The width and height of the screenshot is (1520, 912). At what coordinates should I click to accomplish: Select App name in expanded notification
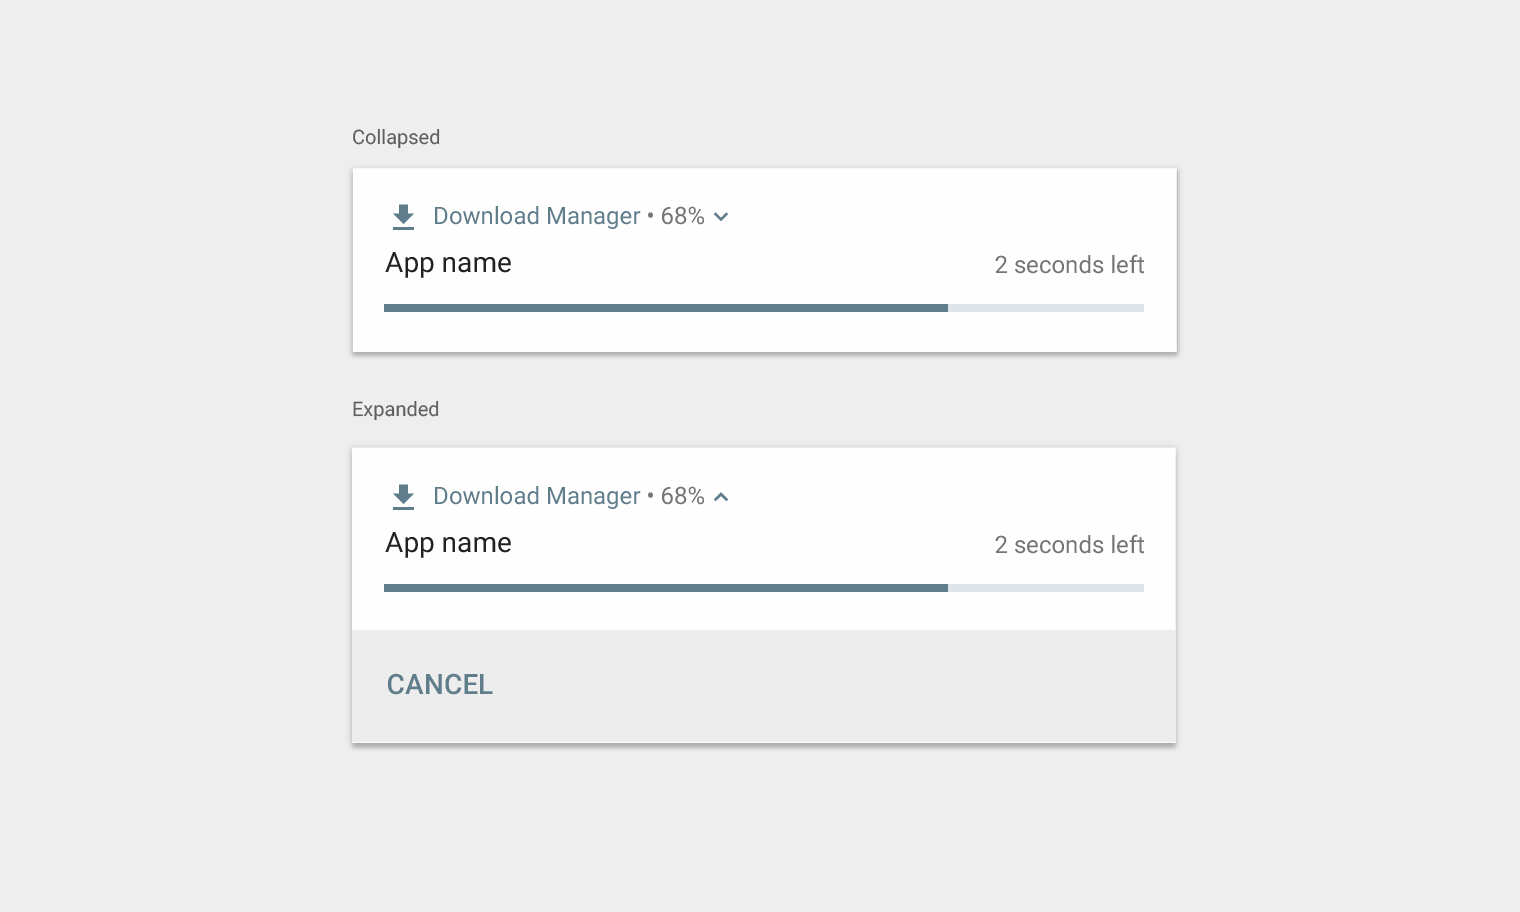pos(449,543)
